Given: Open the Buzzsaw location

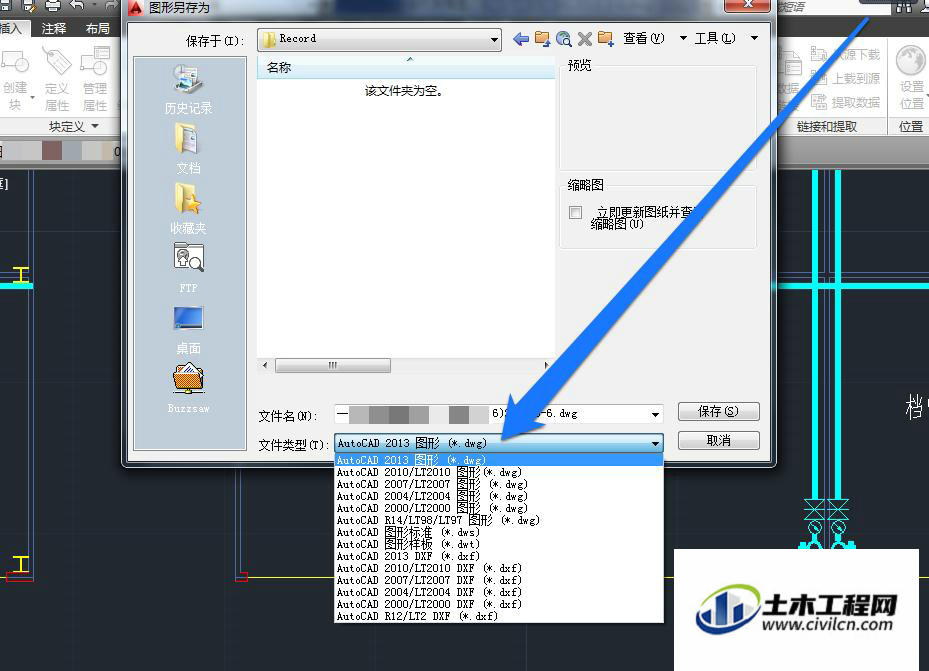Looking at the screenshot, I should [188, 387].
